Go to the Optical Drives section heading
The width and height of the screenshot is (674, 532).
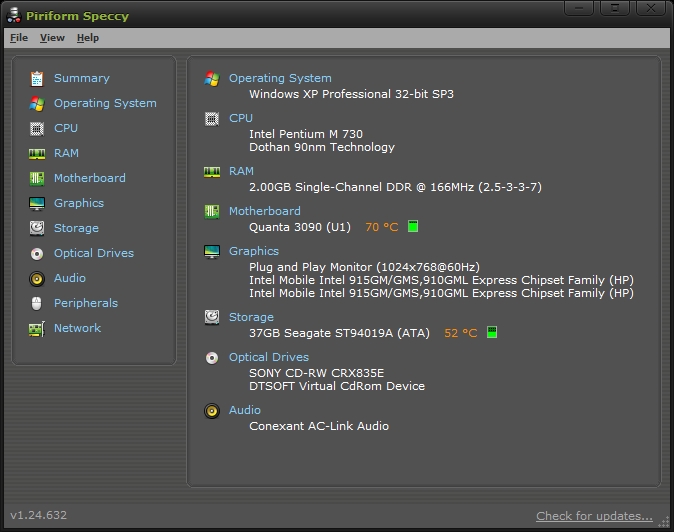(269, 357)
